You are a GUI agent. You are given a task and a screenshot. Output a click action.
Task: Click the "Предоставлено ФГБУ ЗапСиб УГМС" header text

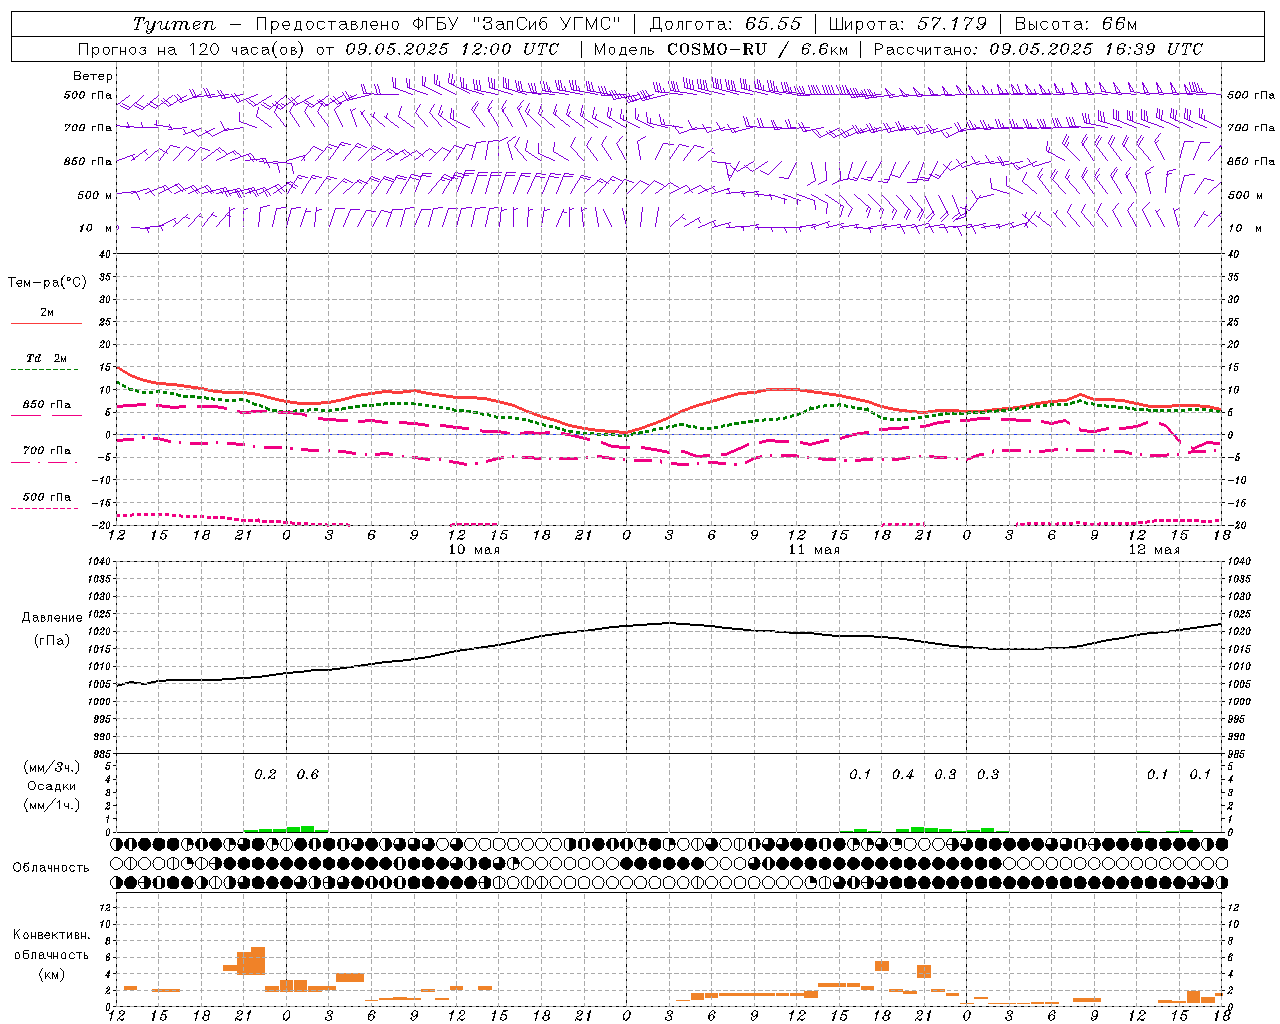(438, 24)
